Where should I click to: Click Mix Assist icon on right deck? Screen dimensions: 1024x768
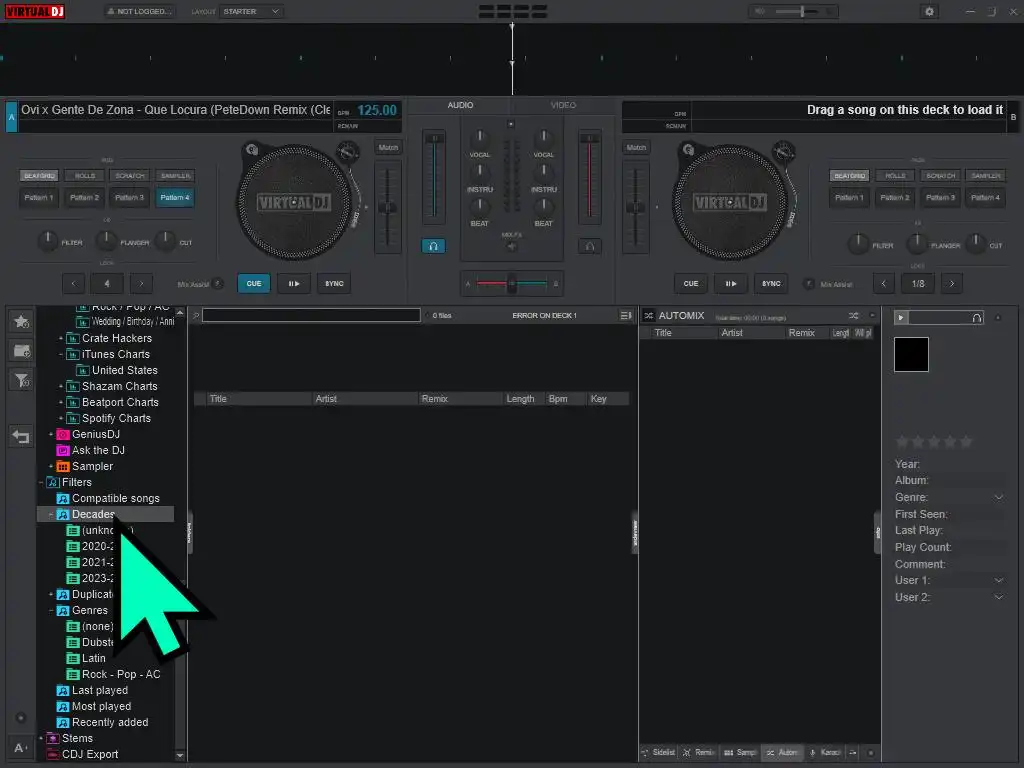808,283
